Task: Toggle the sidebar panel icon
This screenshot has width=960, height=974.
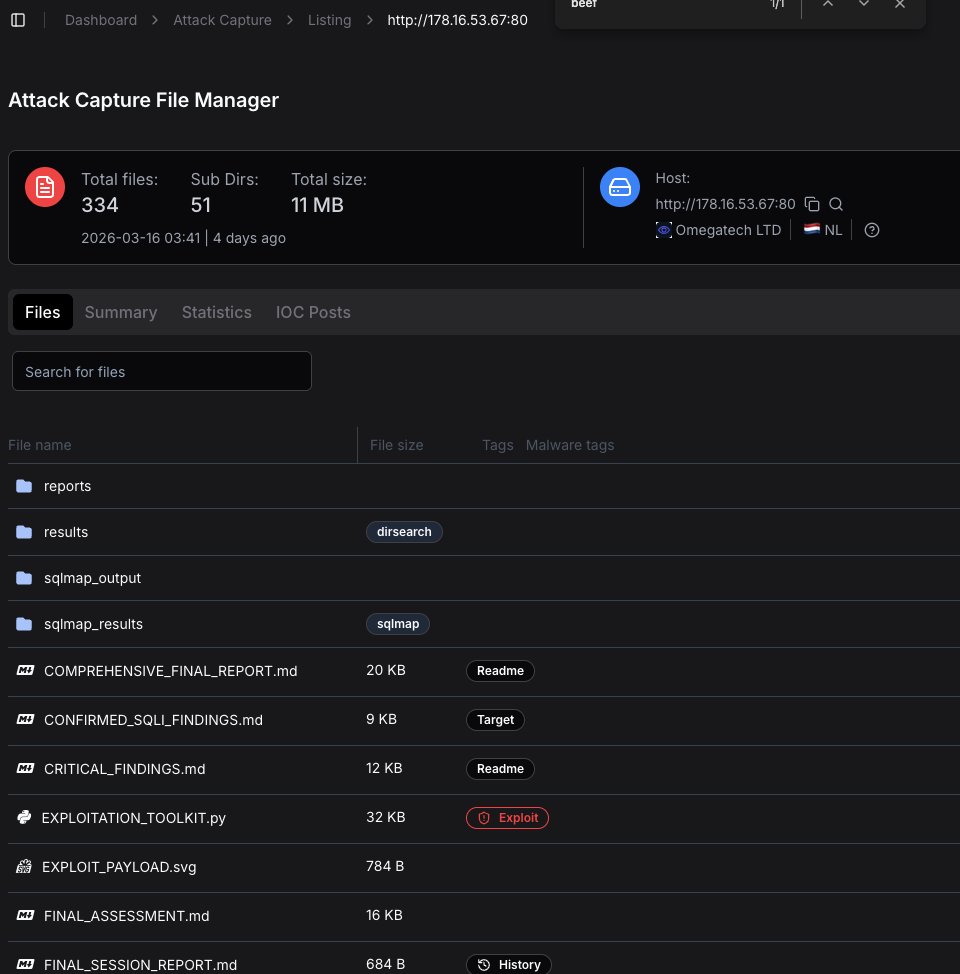Action: coord(18,20)
